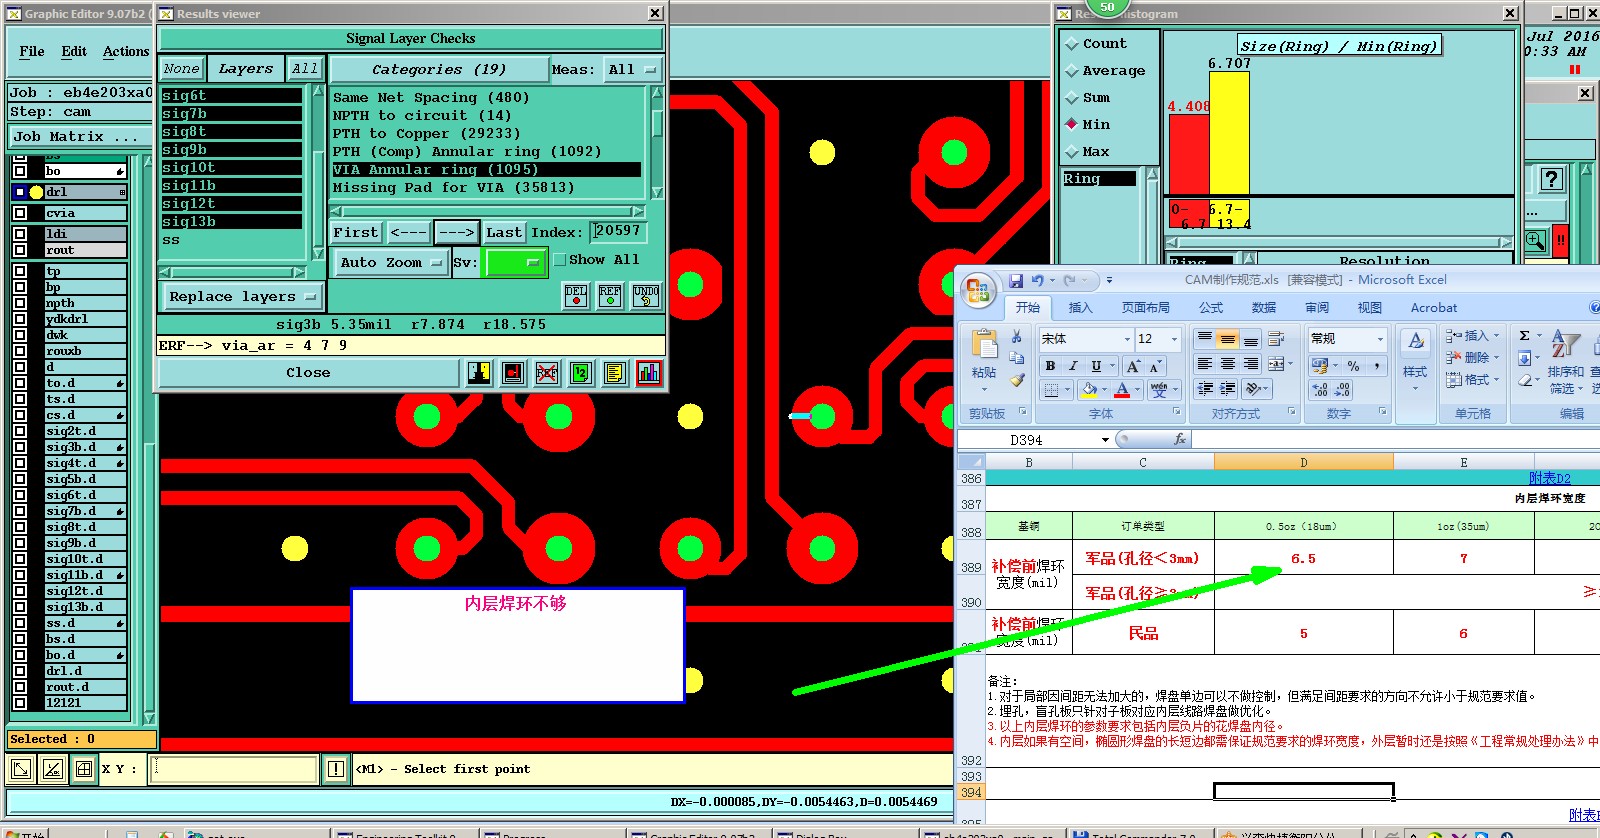1600x838 pixels.
Task: Click the Close button in Results viewer
Action: (x=308, y=373)
